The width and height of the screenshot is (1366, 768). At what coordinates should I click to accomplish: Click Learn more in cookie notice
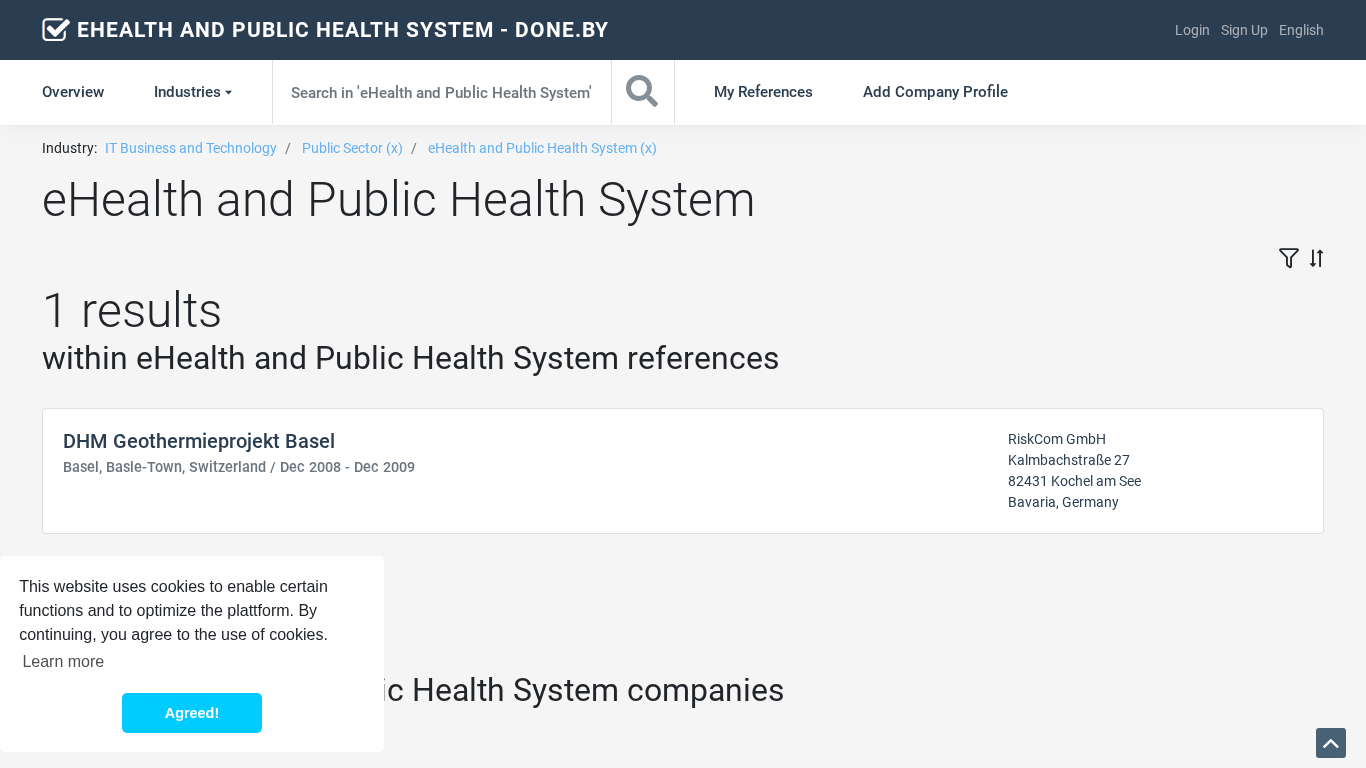[x=63, y=661]
